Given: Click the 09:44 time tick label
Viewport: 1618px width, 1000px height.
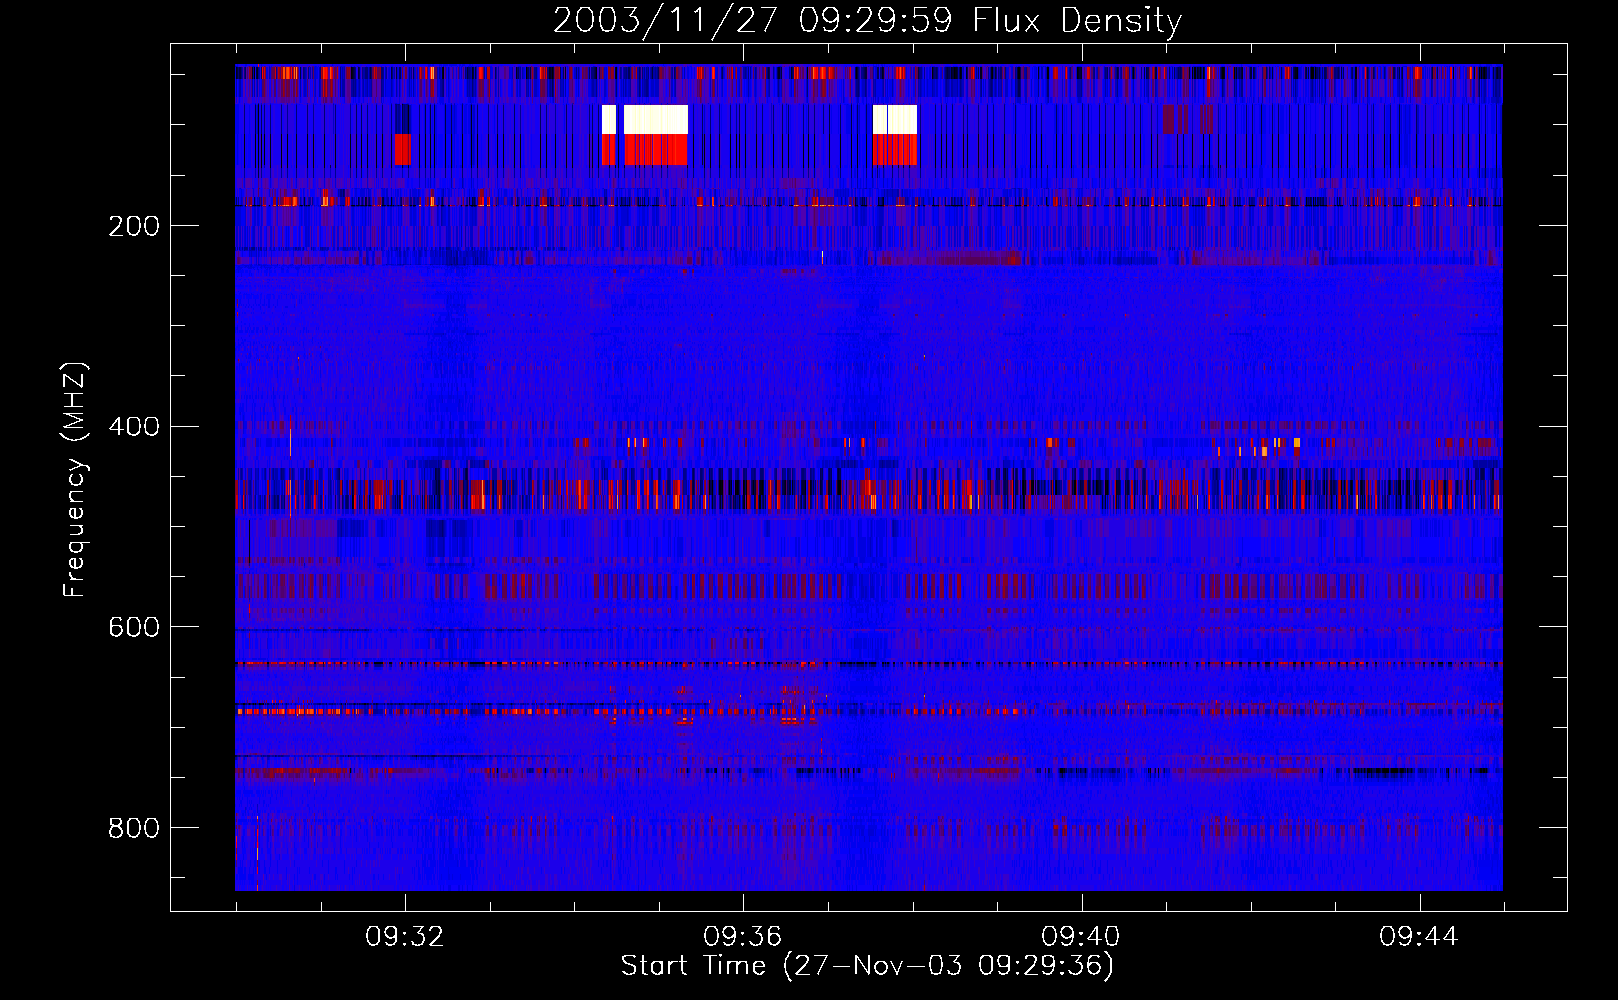Looking at the screenshot, I should 1419,937.
